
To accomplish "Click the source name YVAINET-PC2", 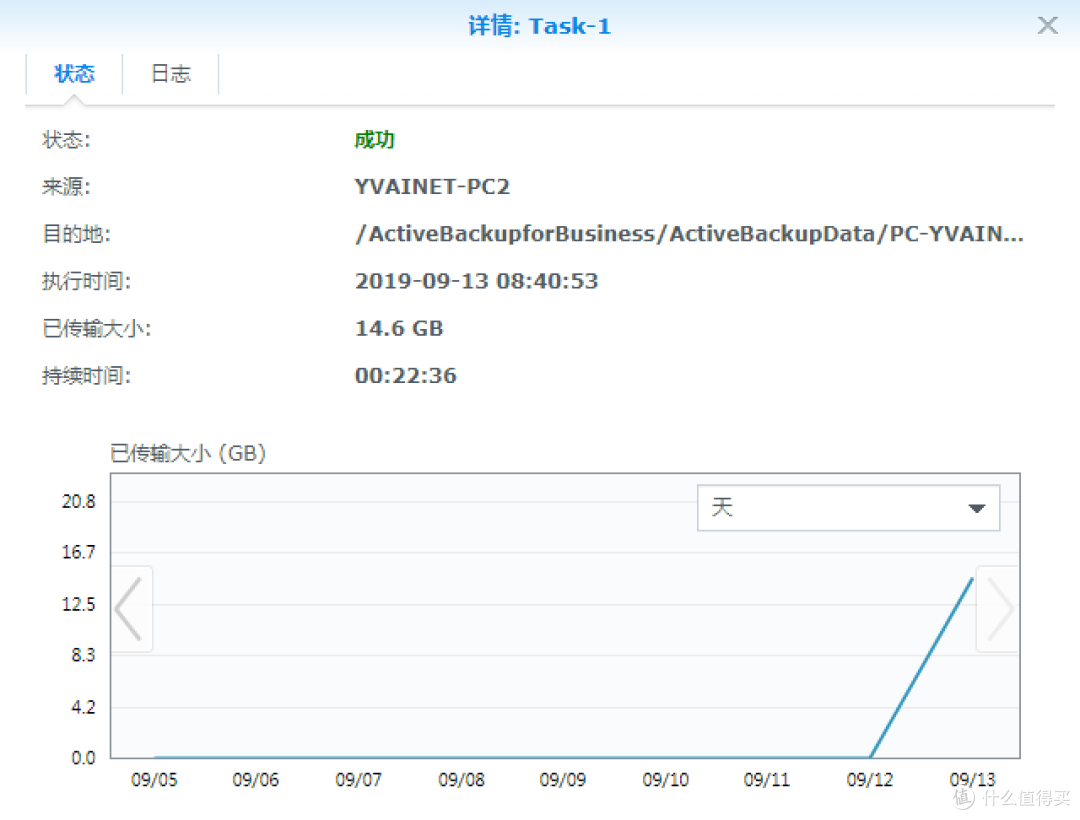I will pyautogui.click(x=432, y=187).
